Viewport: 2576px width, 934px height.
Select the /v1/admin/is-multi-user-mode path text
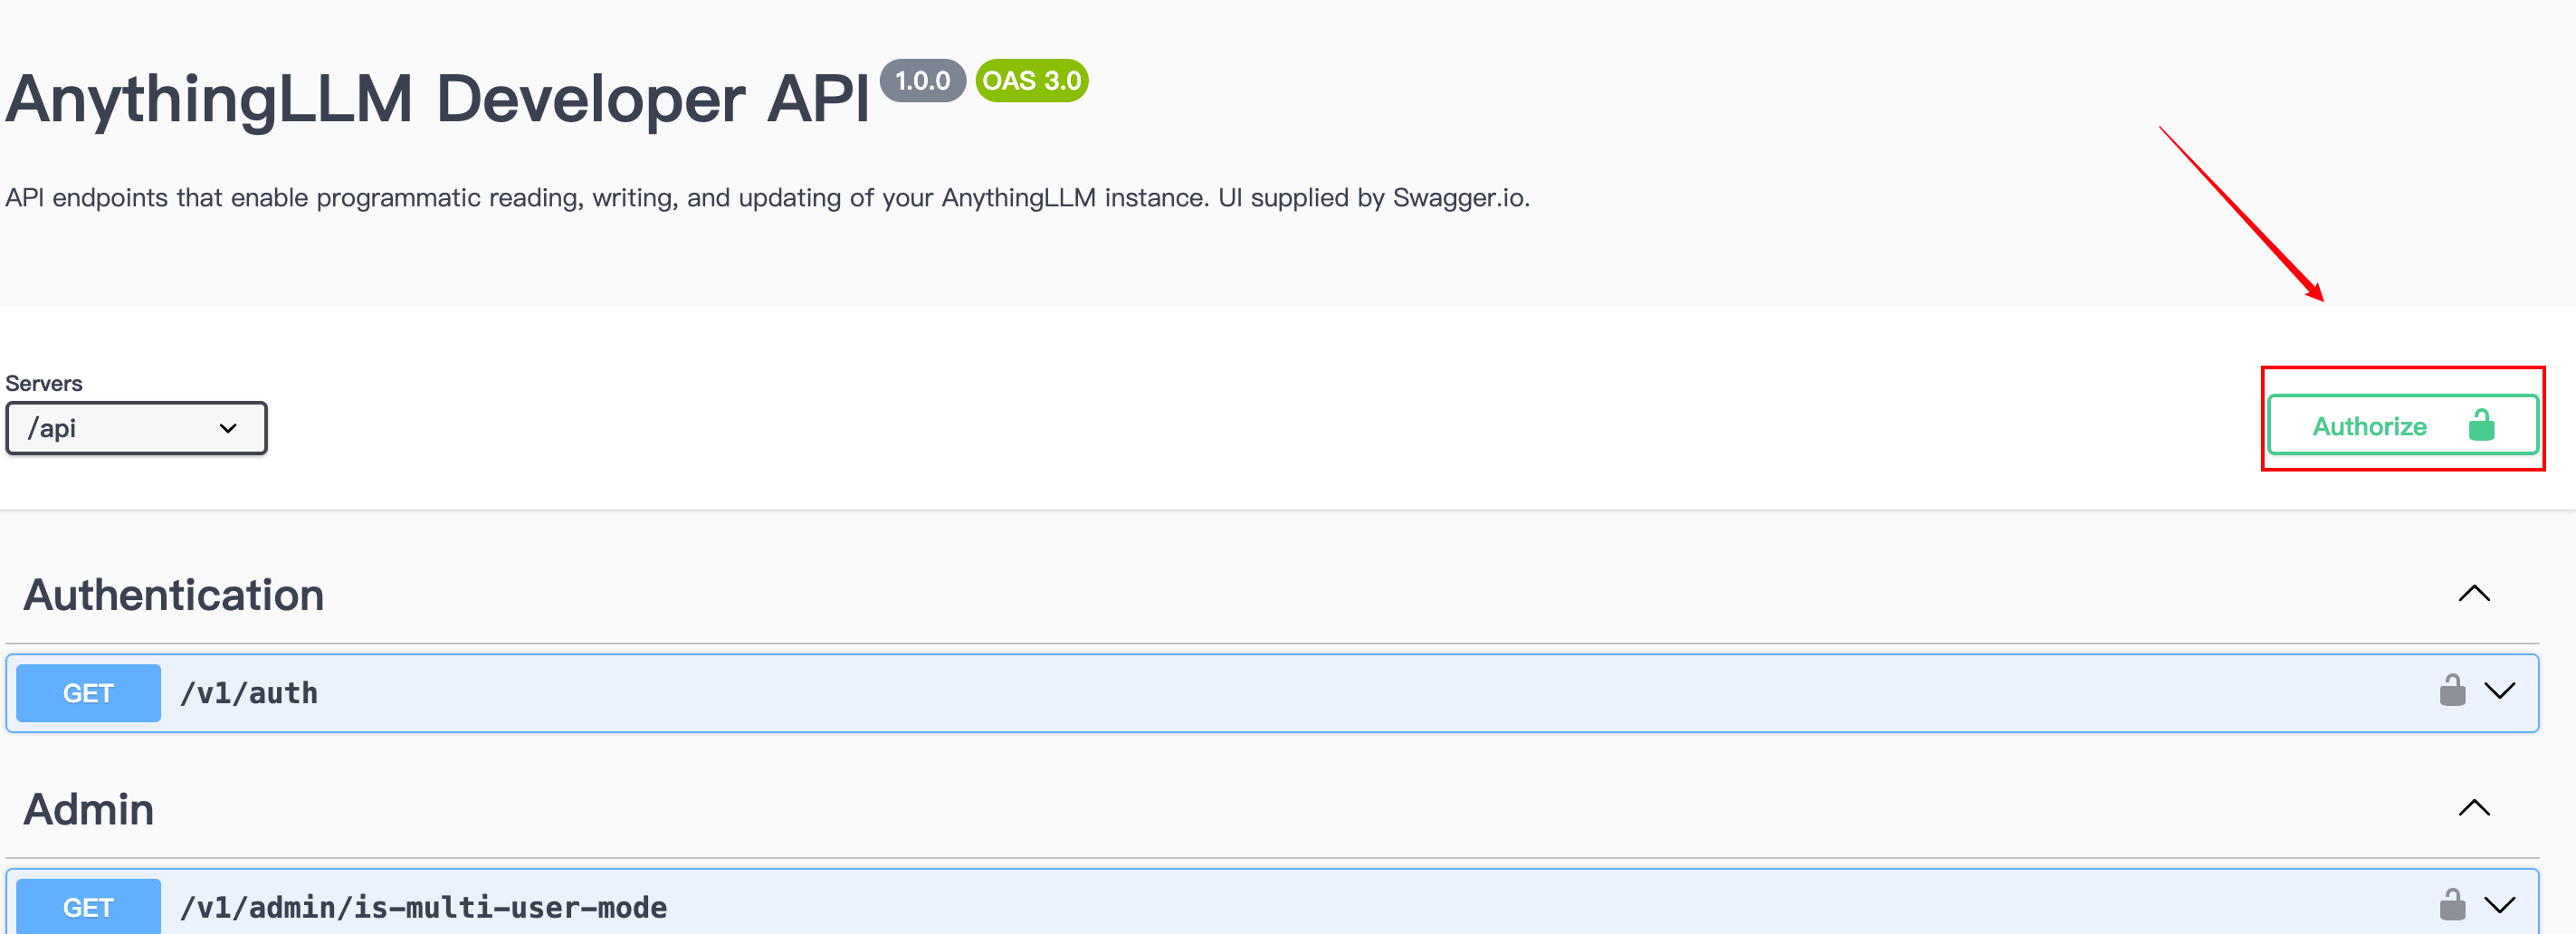click(x=423, y=907)
